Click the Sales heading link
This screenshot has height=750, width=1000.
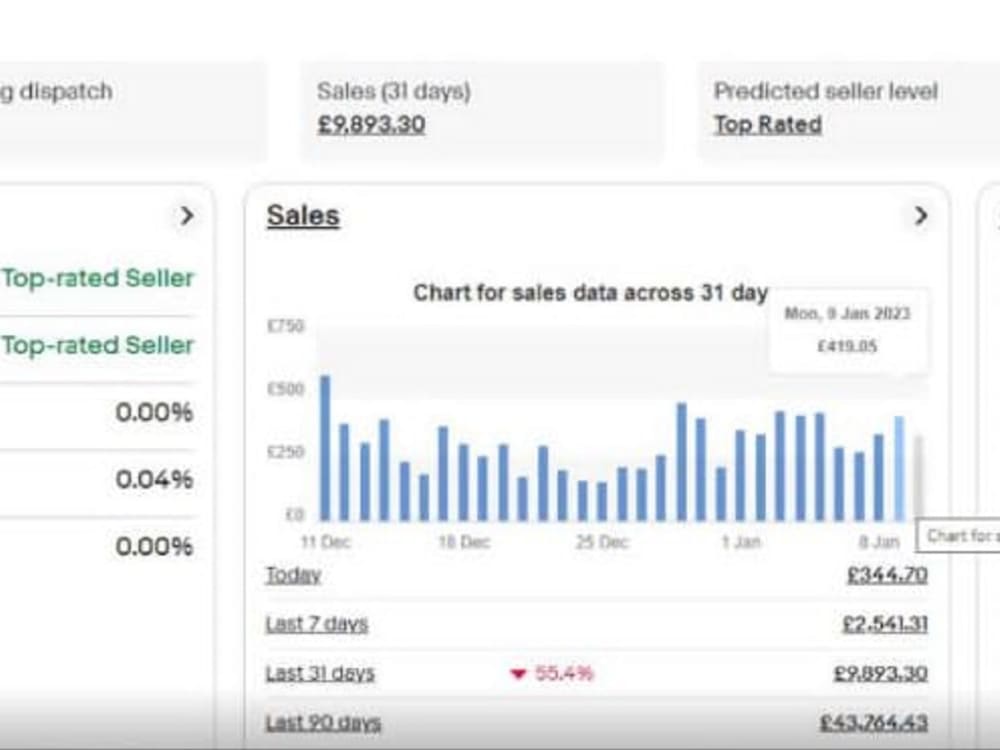[303, 216]
